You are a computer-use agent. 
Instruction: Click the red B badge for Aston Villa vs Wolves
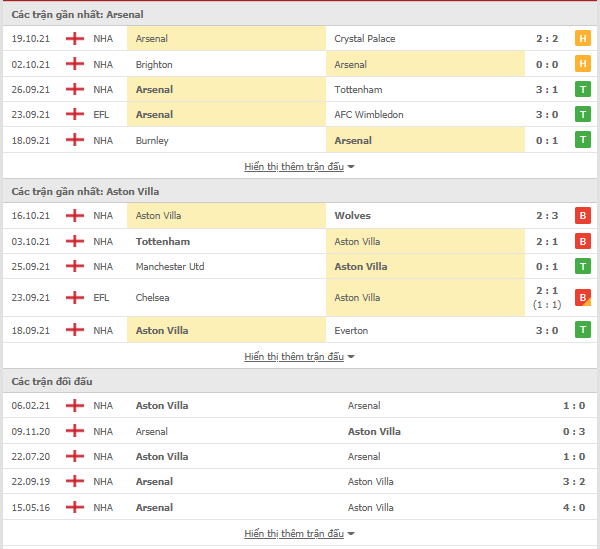(x=582, y=216)
